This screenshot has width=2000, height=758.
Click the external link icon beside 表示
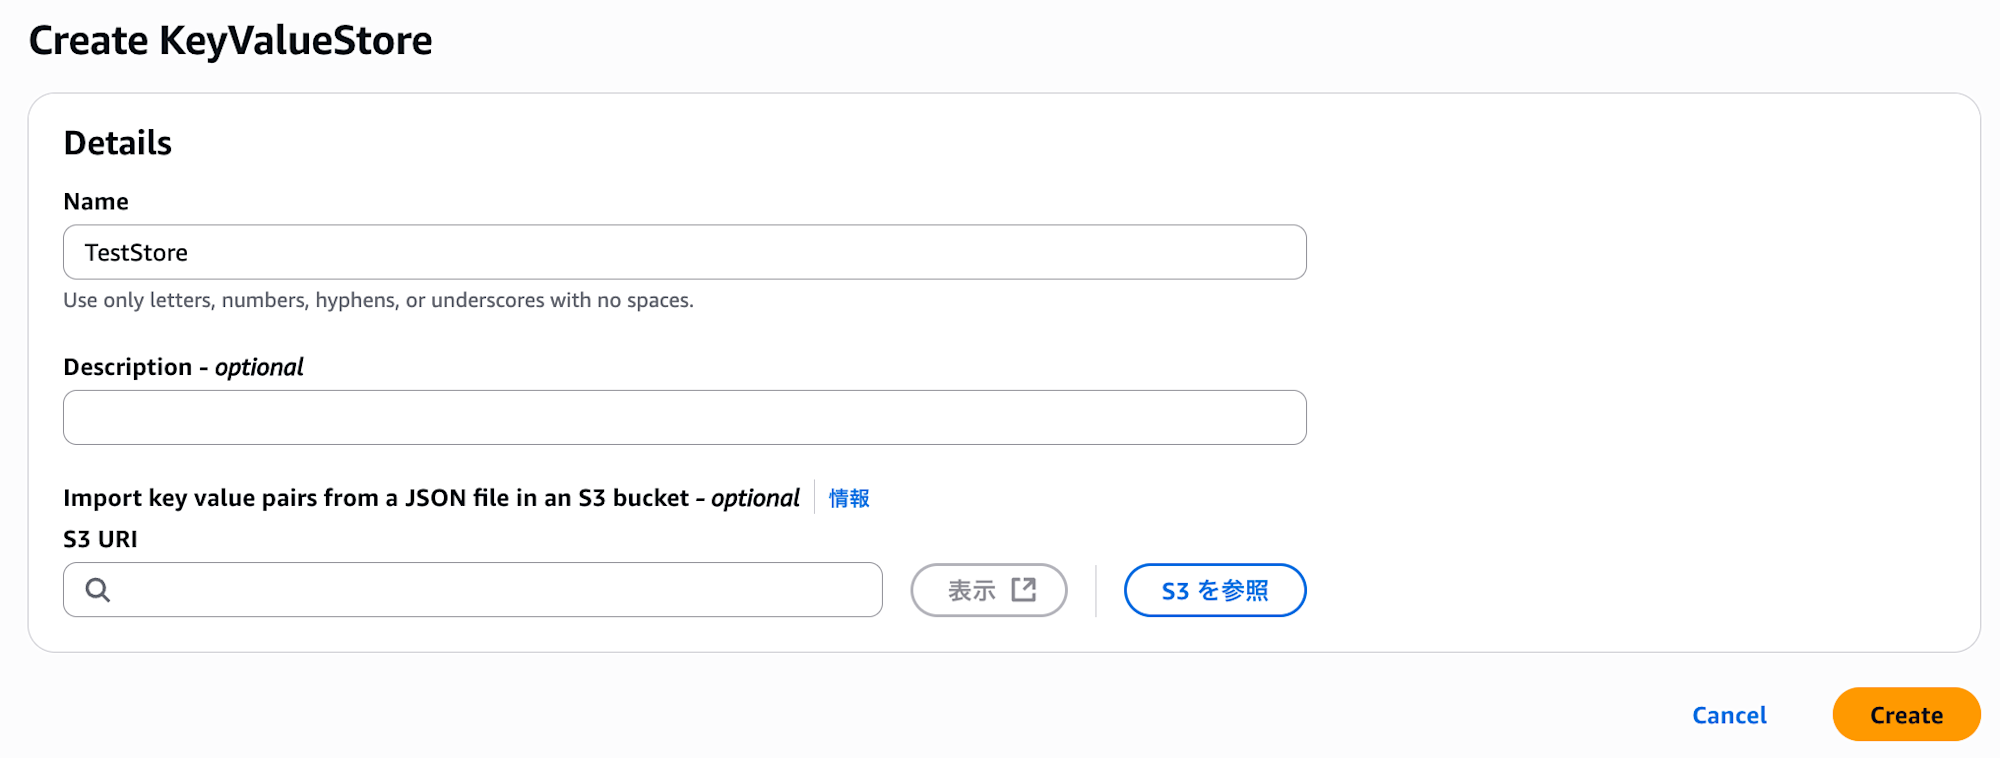point(1023,590)
